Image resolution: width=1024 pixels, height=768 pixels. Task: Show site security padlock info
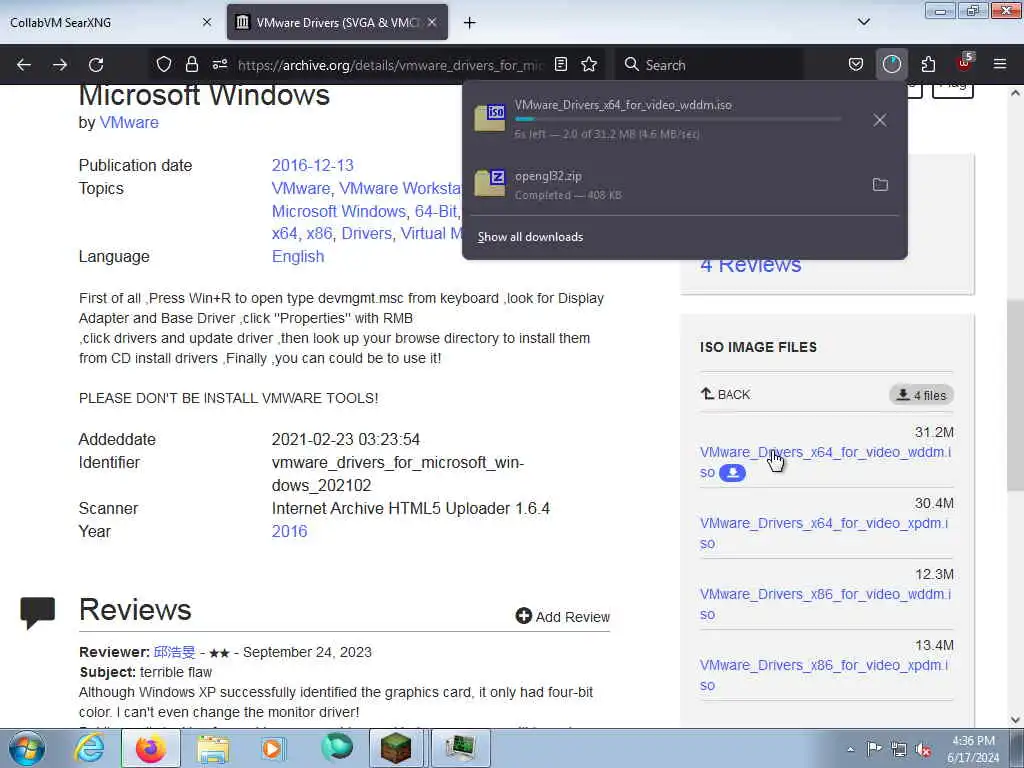tap(191, 64)
